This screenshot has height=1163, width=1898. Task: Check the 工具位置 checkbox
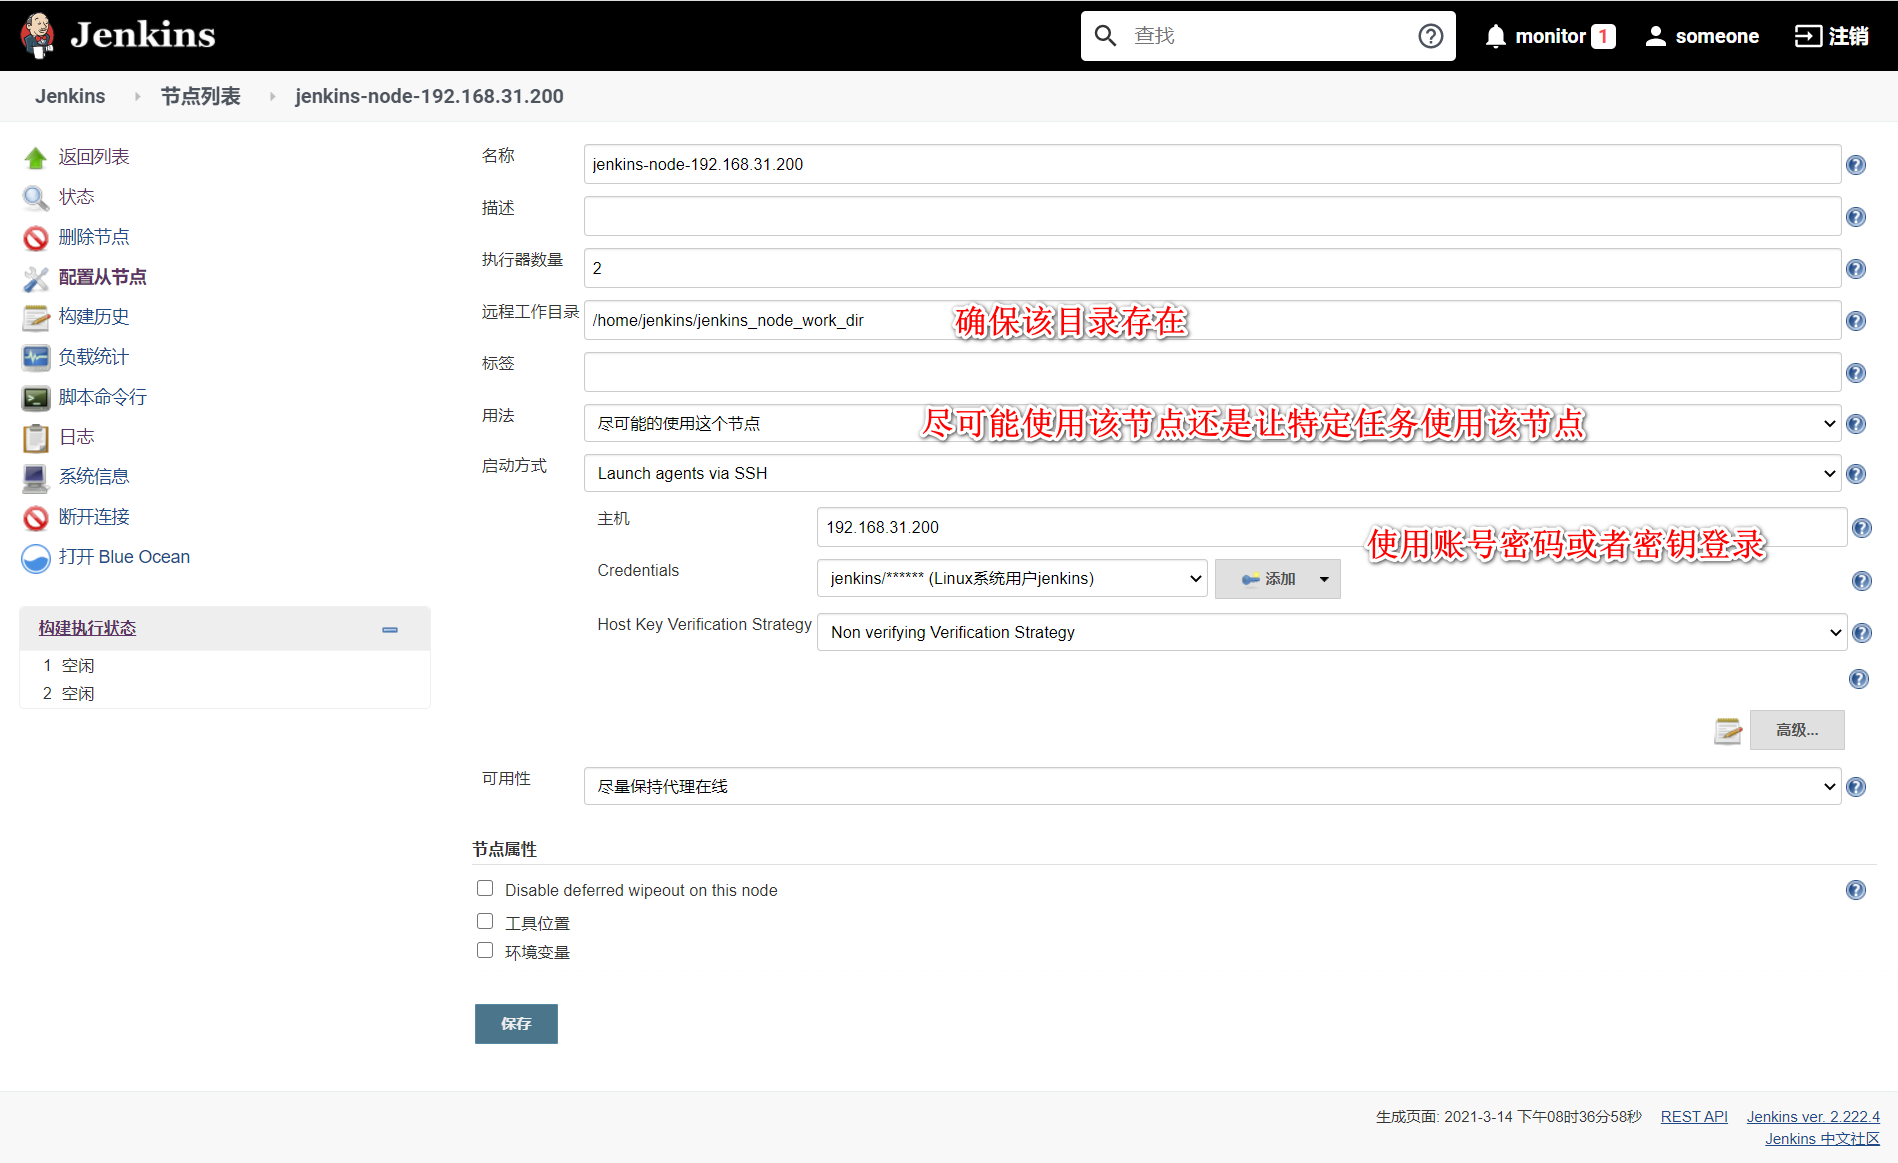click(x=485, y=920)
